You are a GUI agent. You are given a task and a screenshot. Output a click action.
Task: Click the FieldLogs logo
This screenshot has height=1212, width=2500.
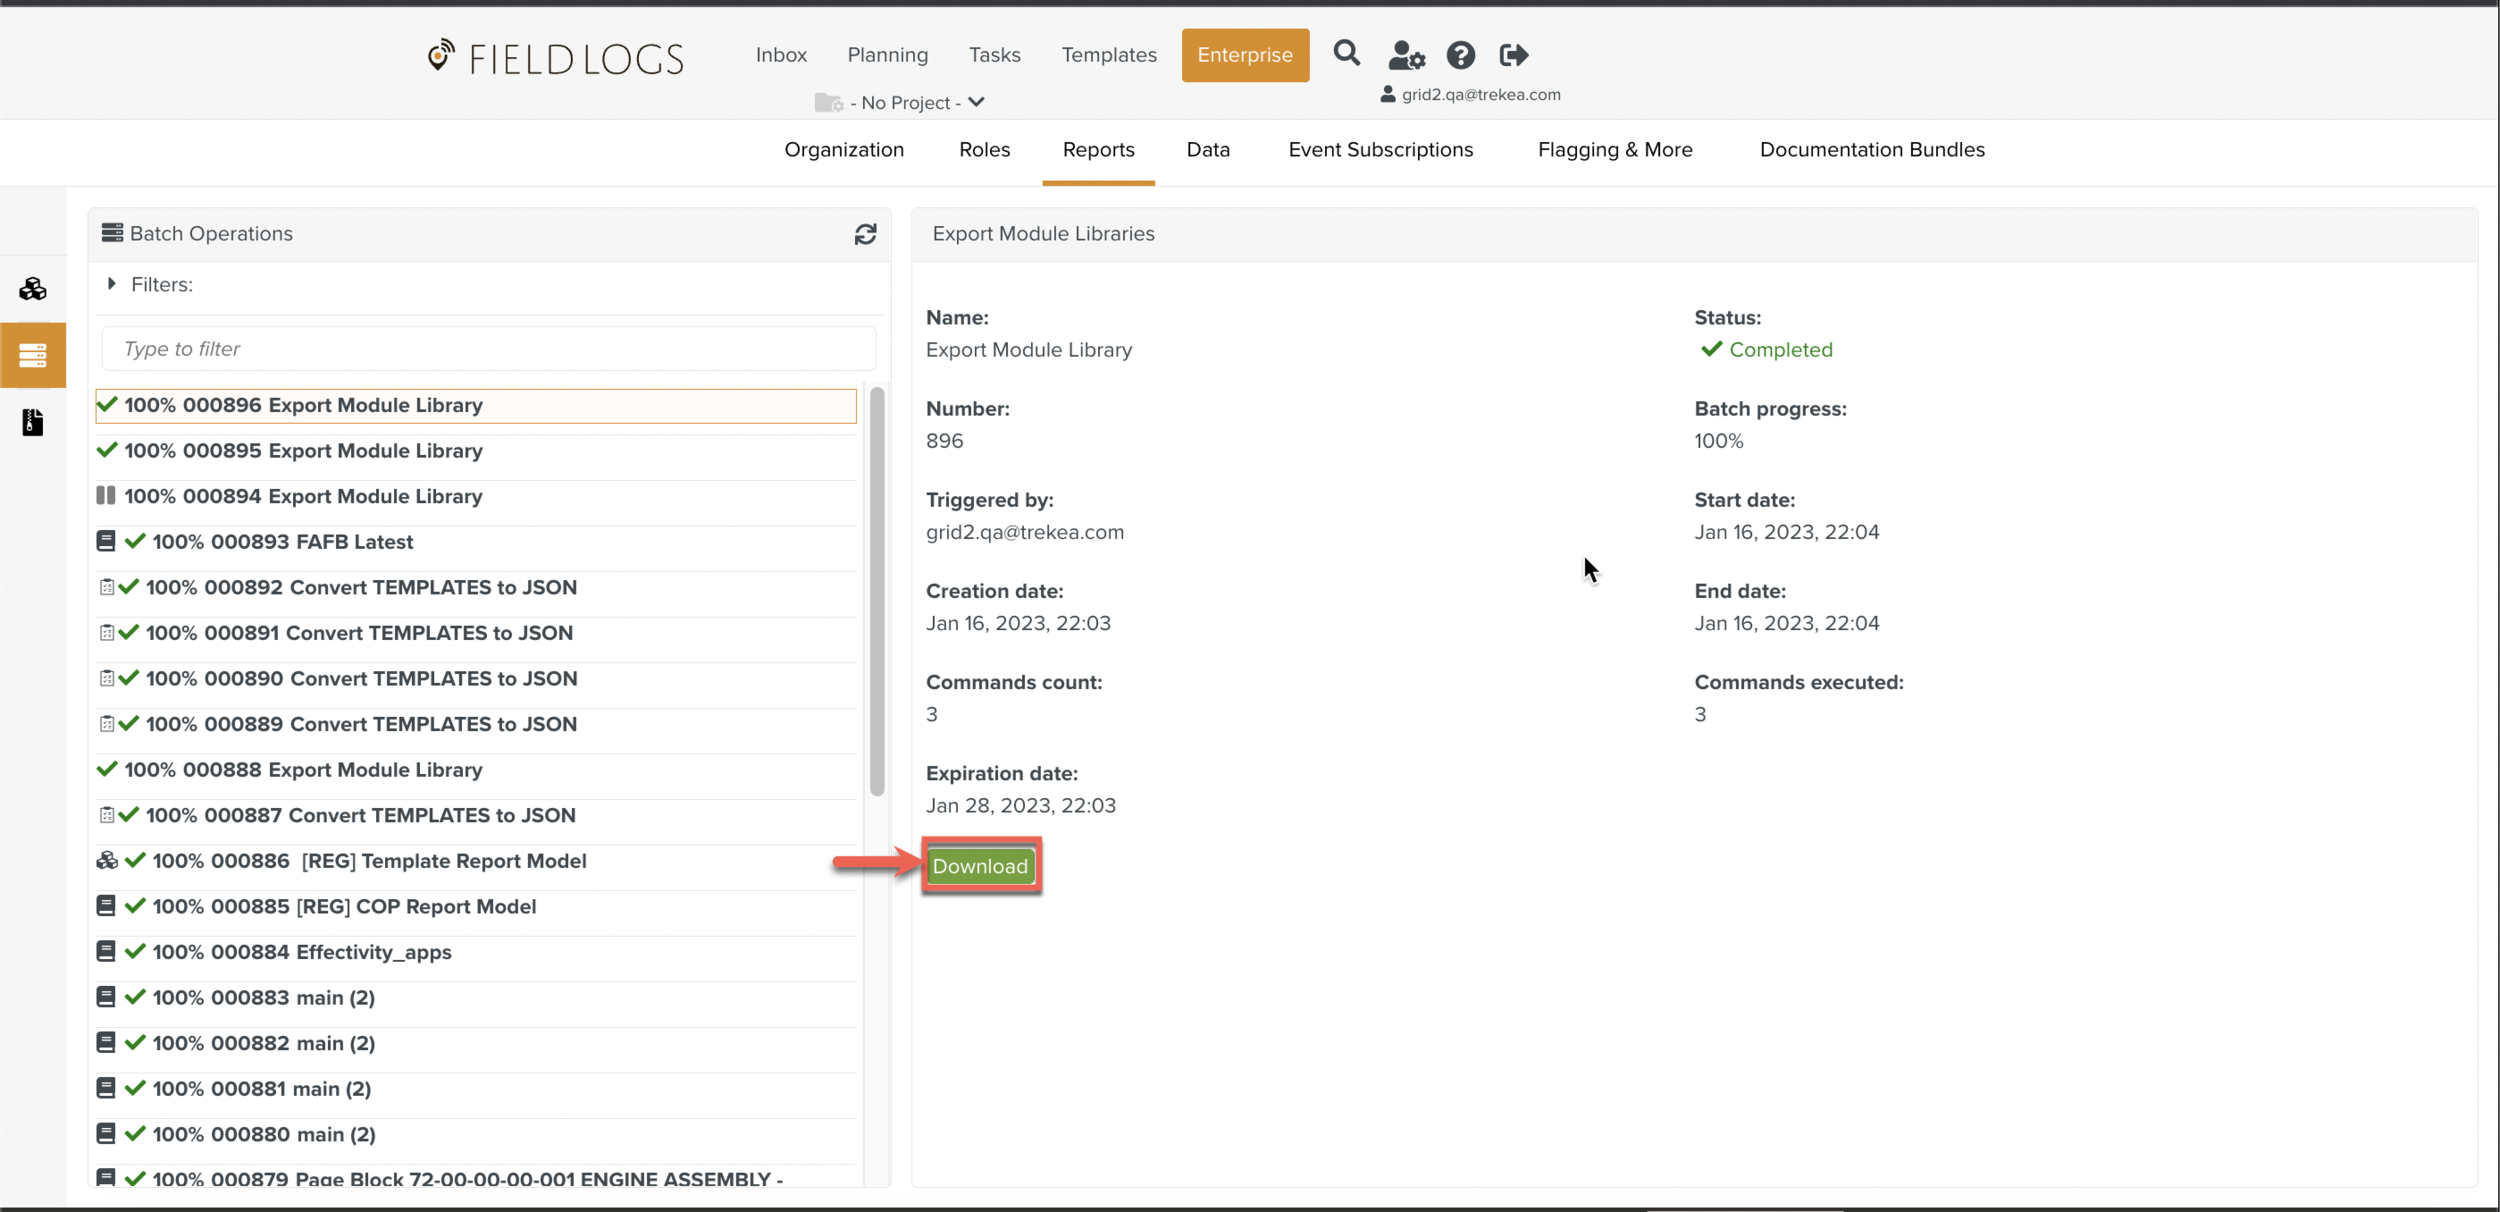(556, 58)
